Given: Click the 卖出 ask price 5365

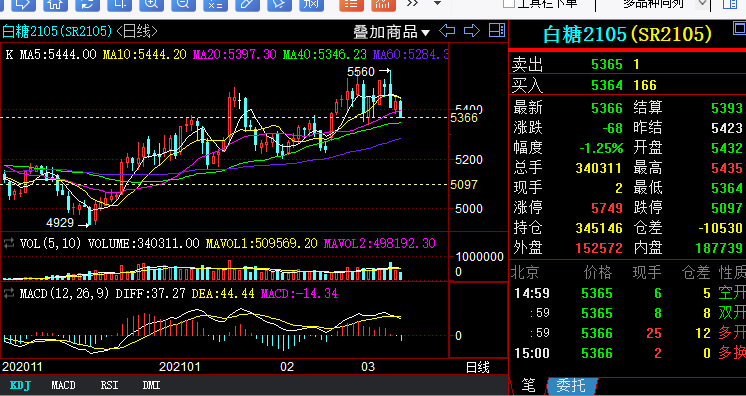Looking at the screenshot, I should tap(607, 64).
